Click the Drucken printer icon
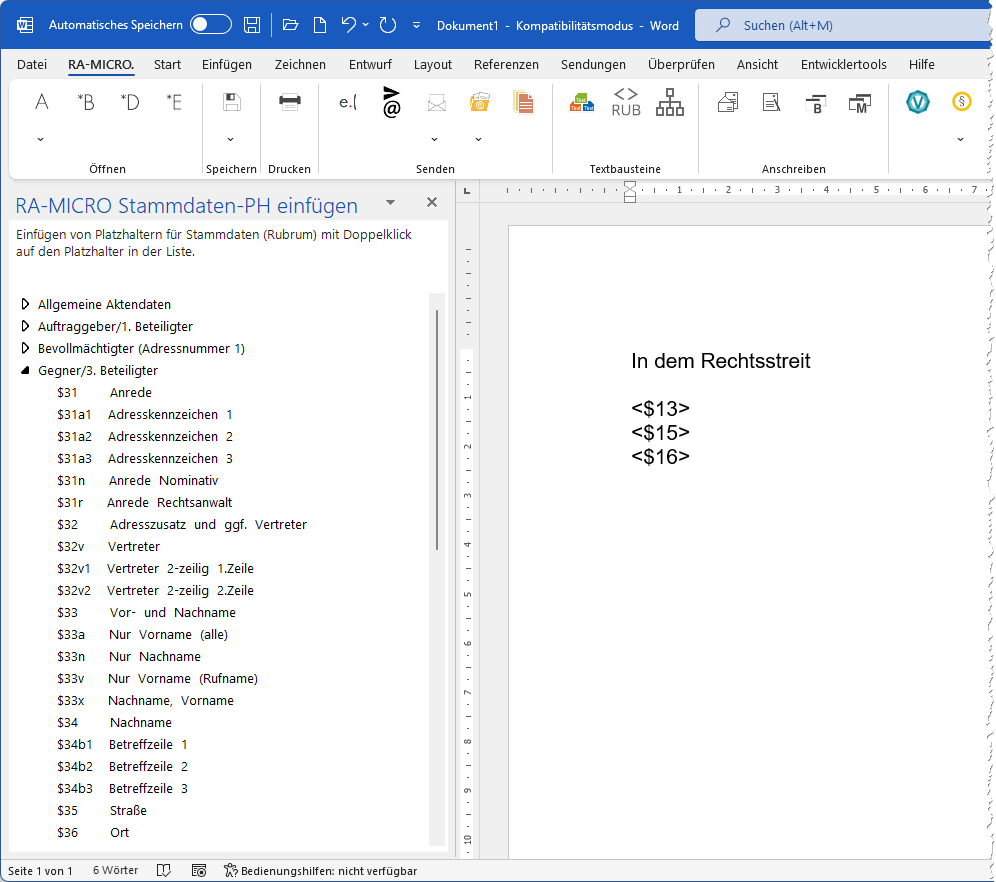Screen dimensions: 996x882 290,102
